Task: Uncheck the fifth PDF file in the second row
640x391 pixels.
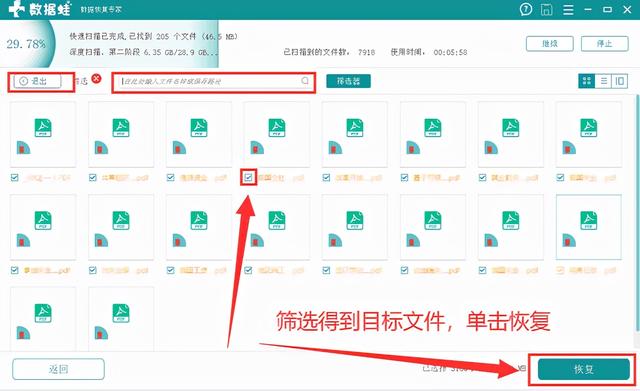Action: [326, 270]
